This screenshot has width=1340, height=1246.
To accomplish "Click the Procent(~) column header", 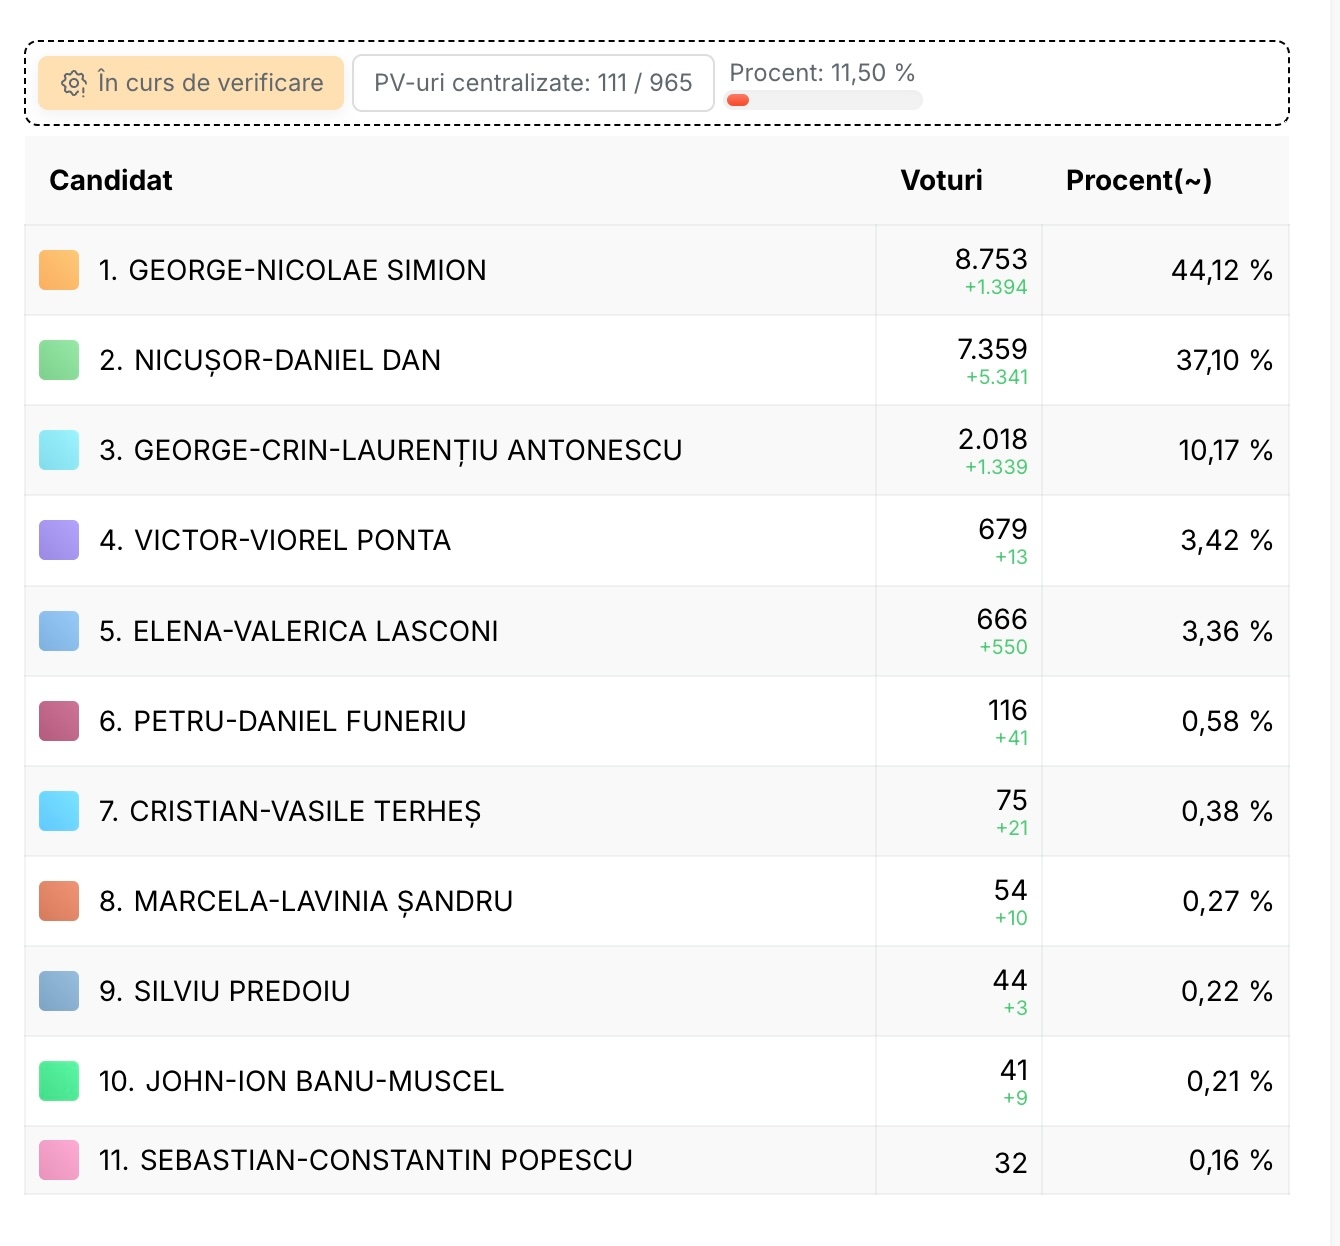I will pos(1138,180).
